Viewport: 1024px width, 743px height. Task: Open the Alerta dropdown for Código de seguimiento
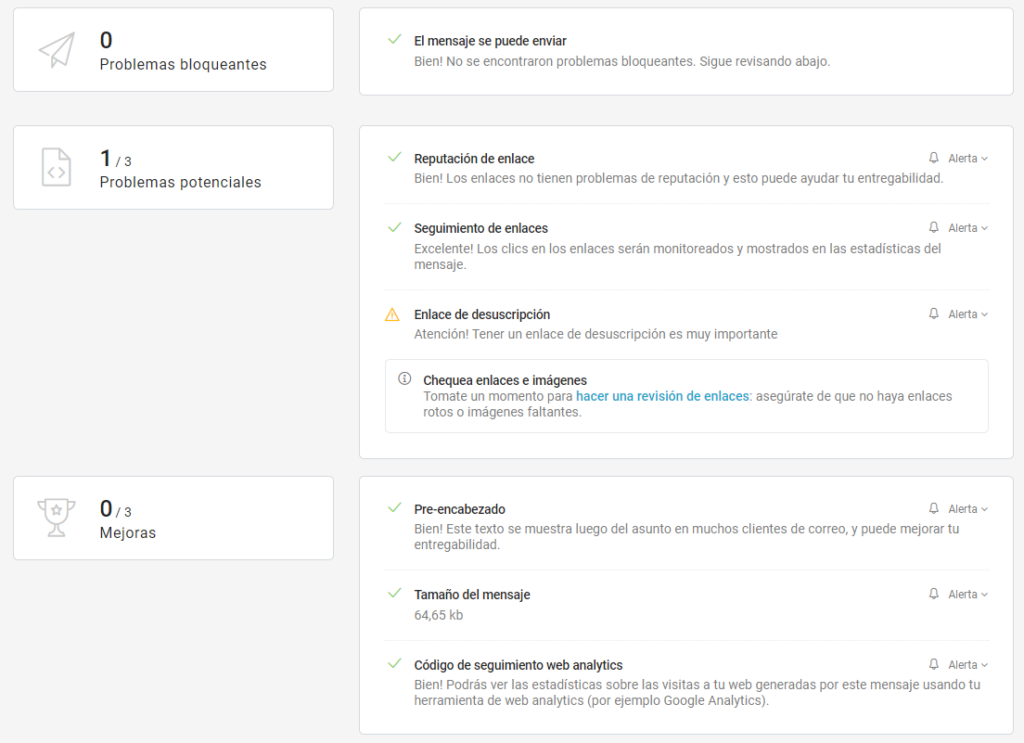[967, 665]
